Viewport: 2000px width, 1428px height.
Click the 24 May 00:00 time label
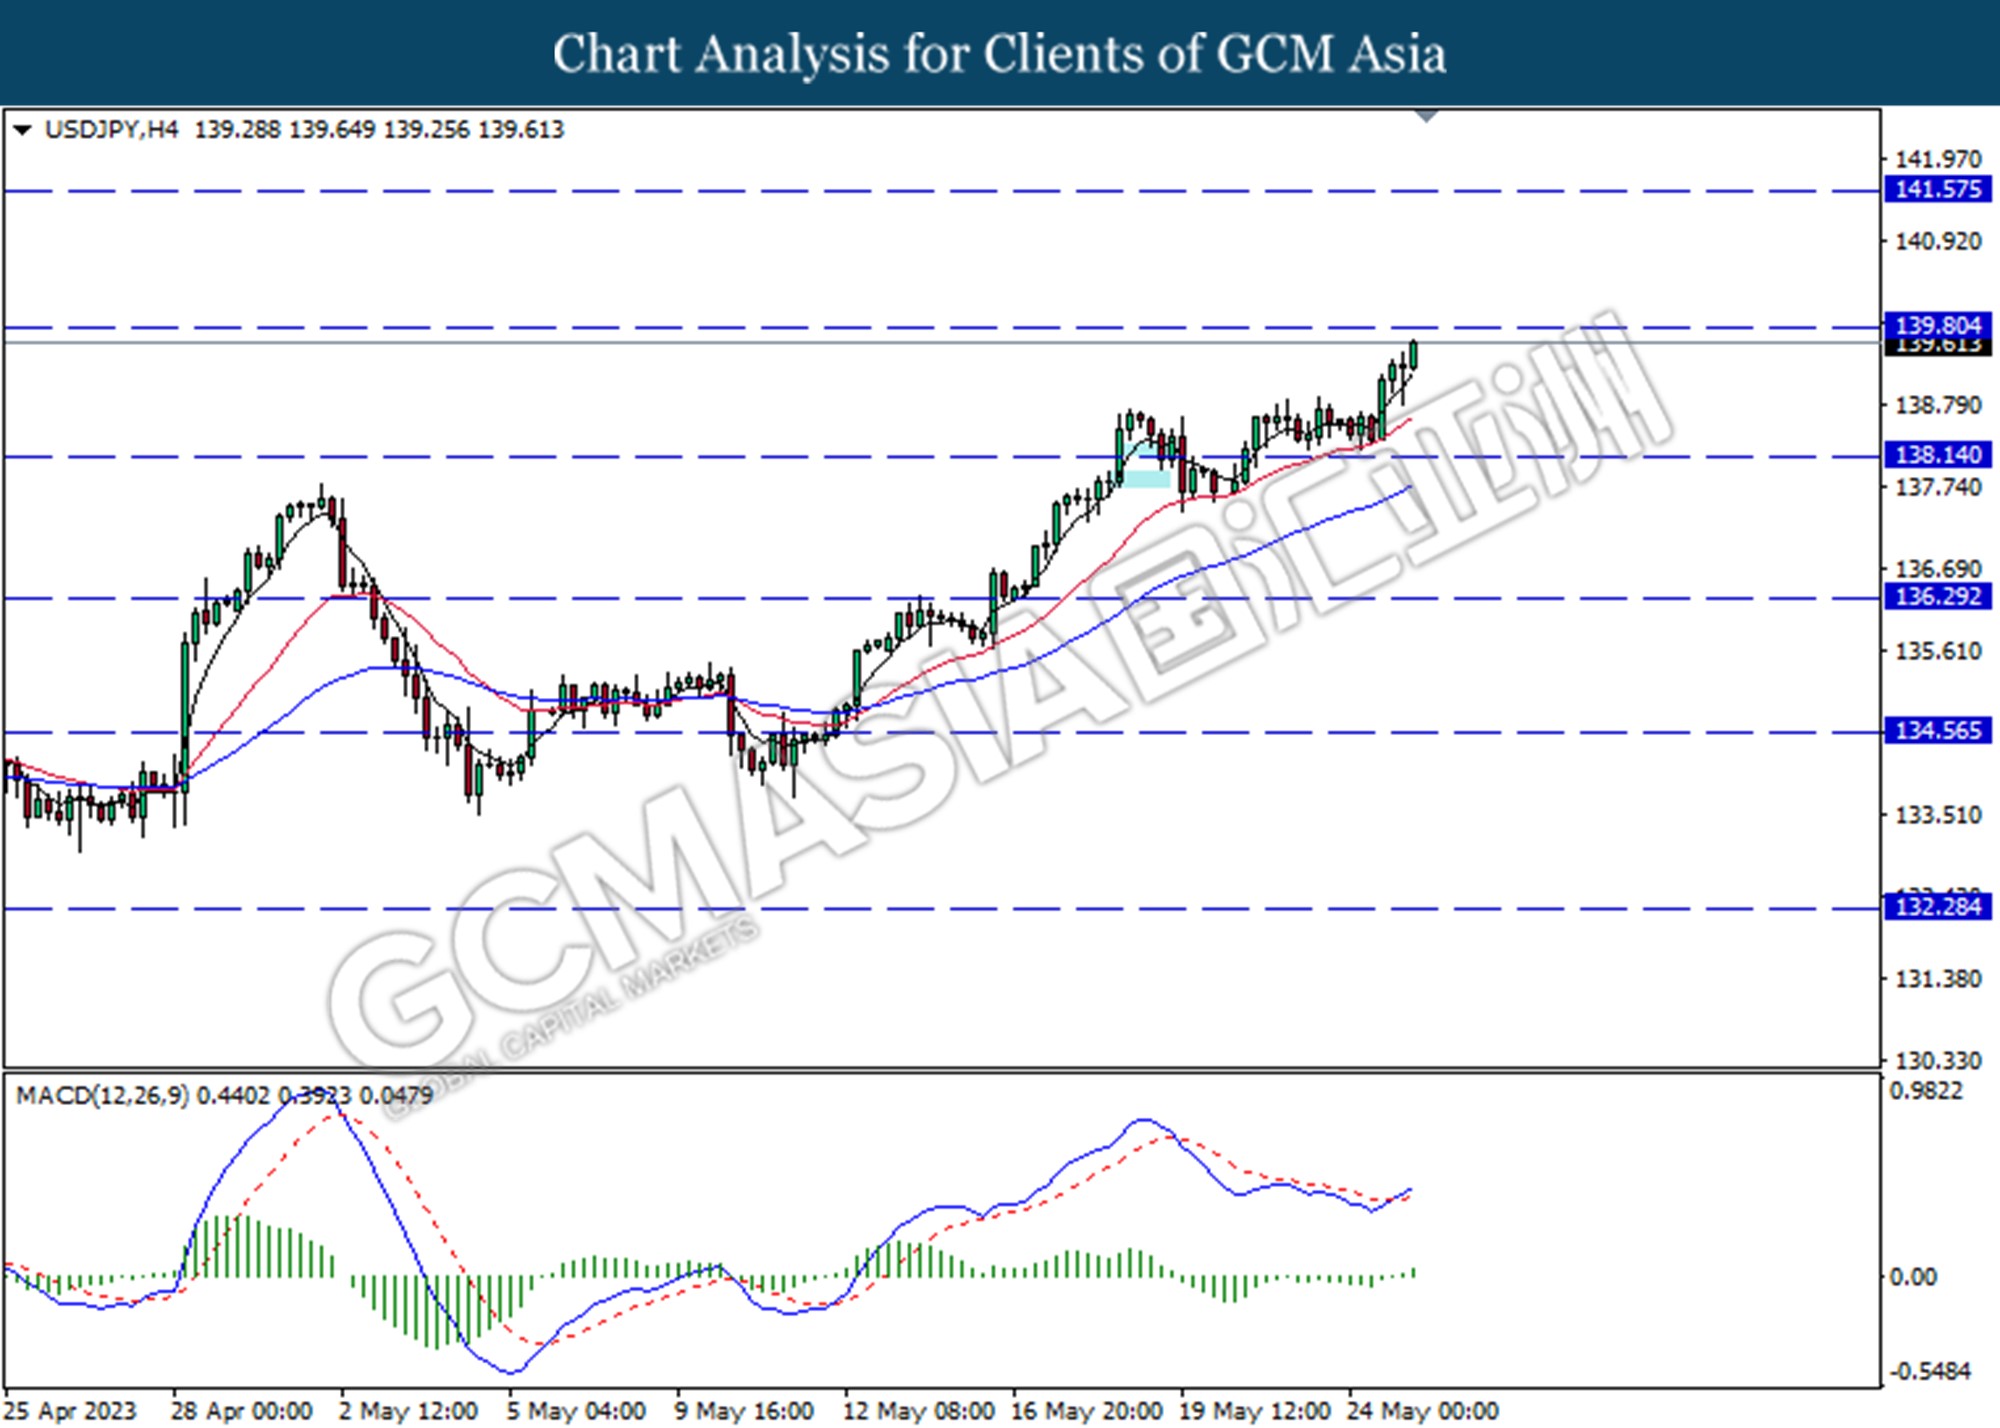(x=1422, y=1411)
